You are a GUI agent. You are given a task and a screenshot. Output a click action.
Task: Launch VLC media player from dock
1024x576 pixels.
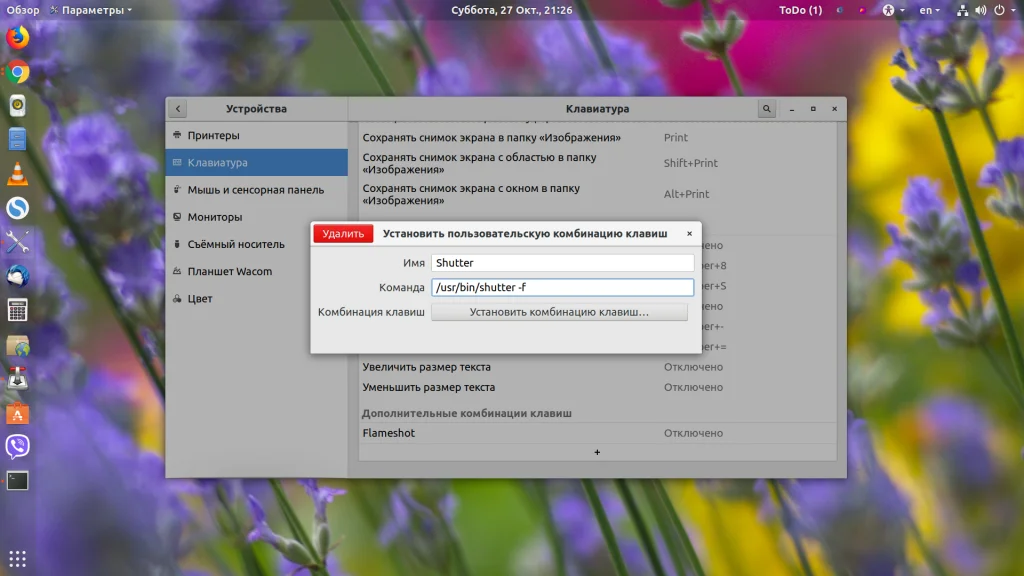[18, 174]
